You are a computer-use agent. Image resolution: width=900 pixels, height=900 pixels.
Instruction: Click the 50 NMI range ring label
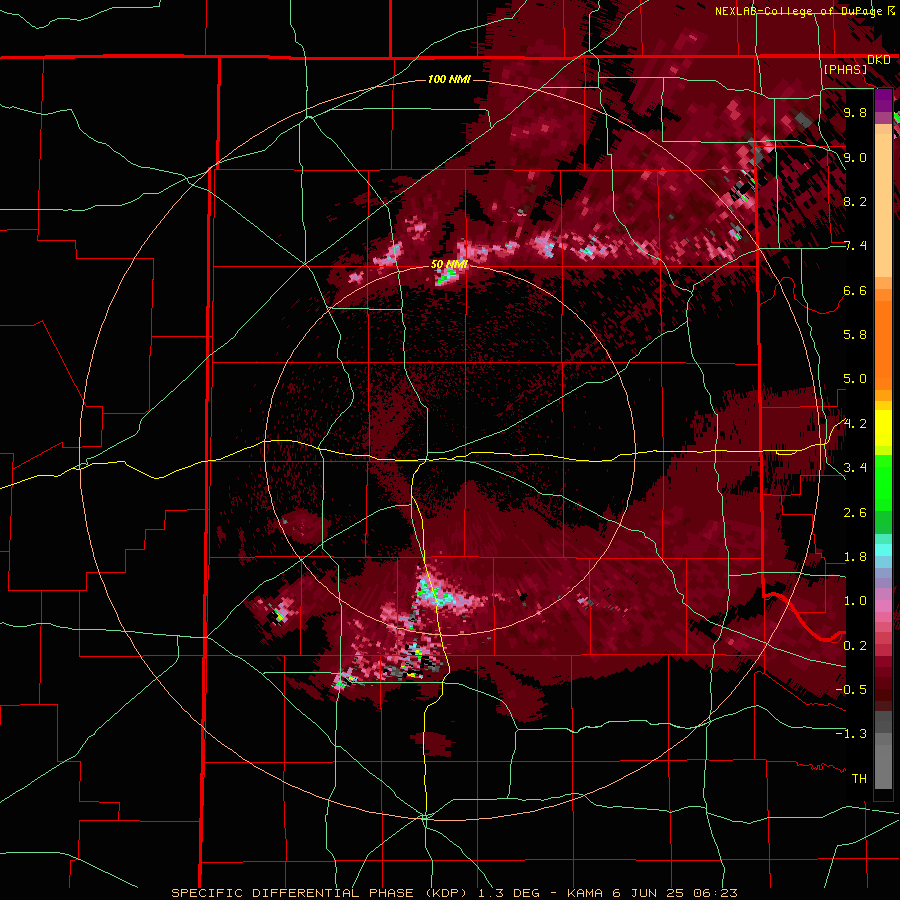(x=449, y=264)
